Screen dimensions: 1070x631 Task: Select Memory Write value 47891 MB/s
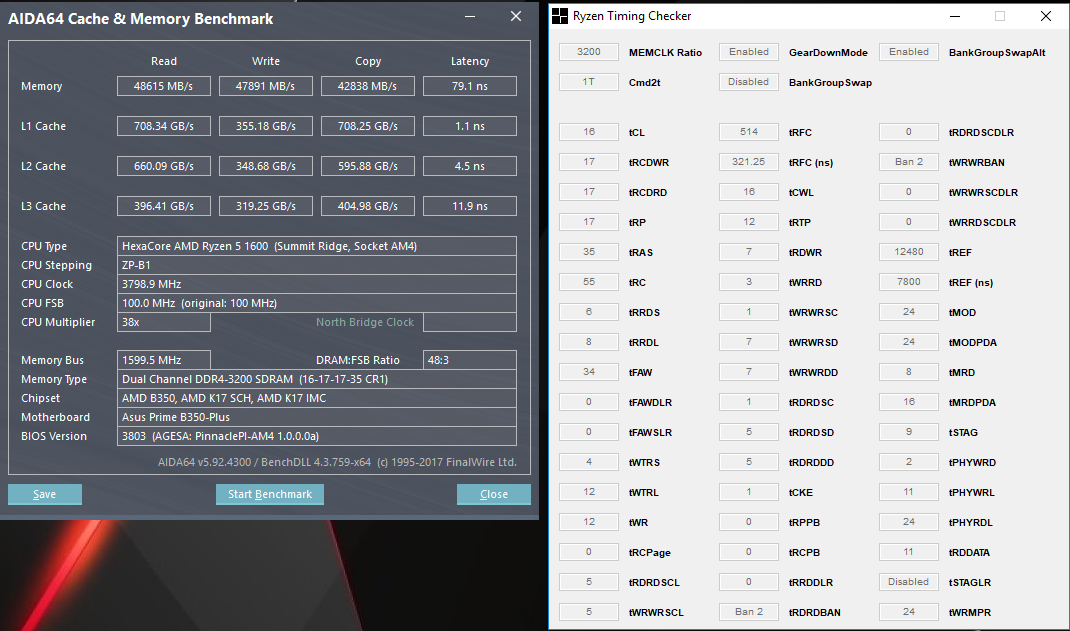[x=265, y=86]
